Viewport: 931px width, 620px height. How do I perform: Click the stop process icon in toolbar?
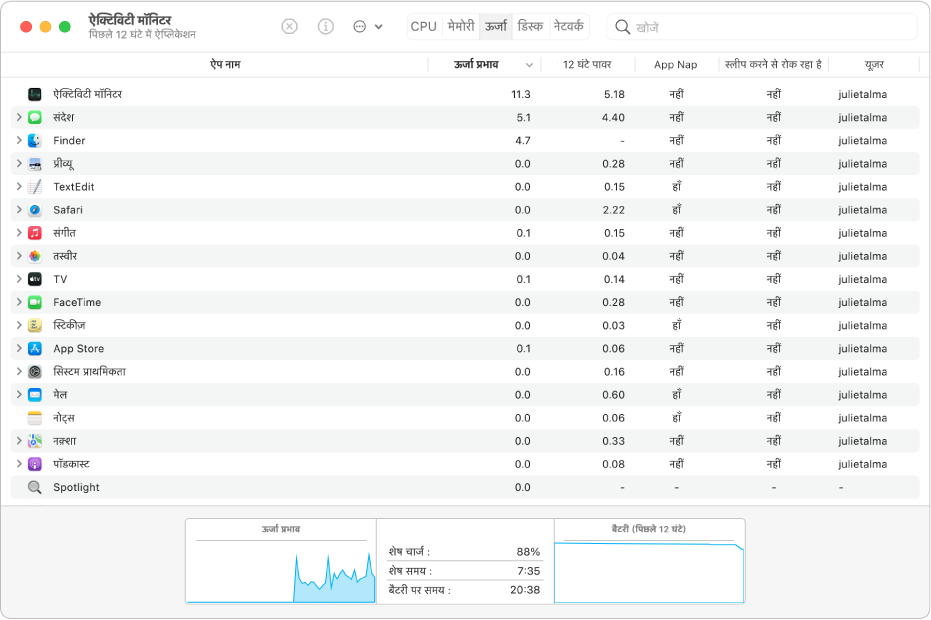click(x=289, y=27)
